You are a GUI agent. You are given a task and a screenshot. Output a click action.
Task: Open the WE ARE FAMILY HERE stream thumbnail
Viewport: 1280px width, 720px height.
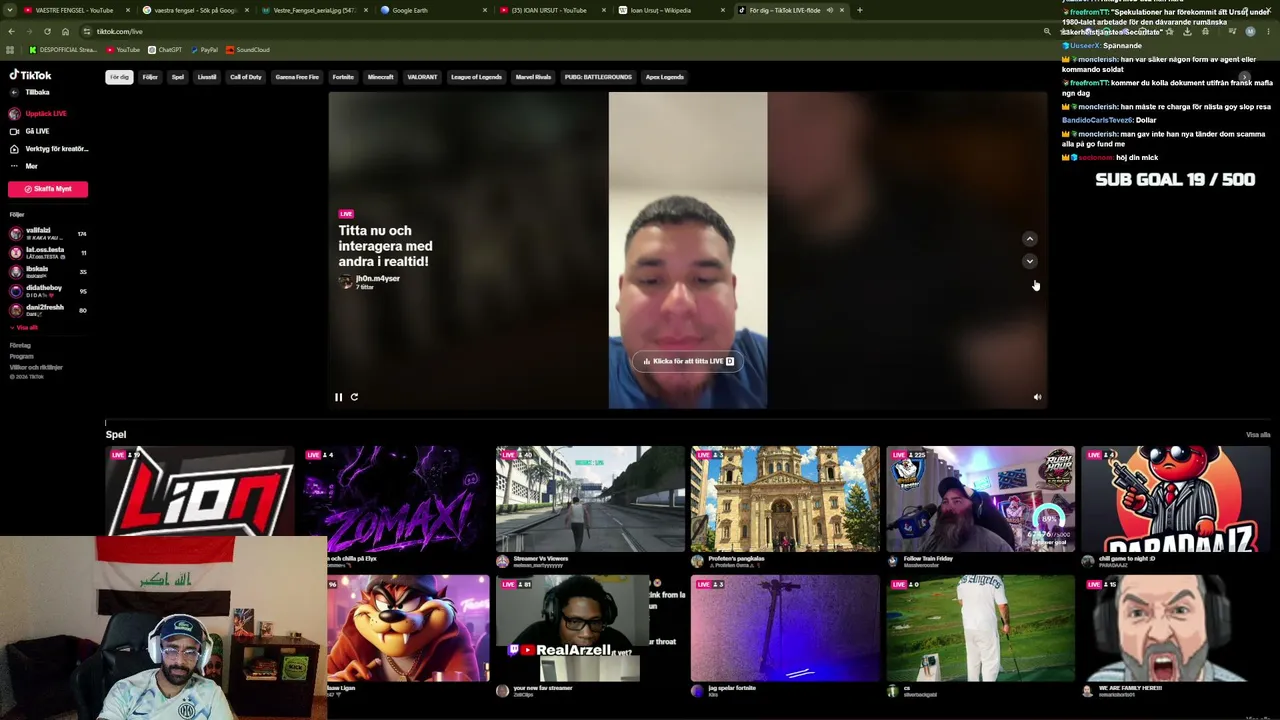(x=1175, y=628)
